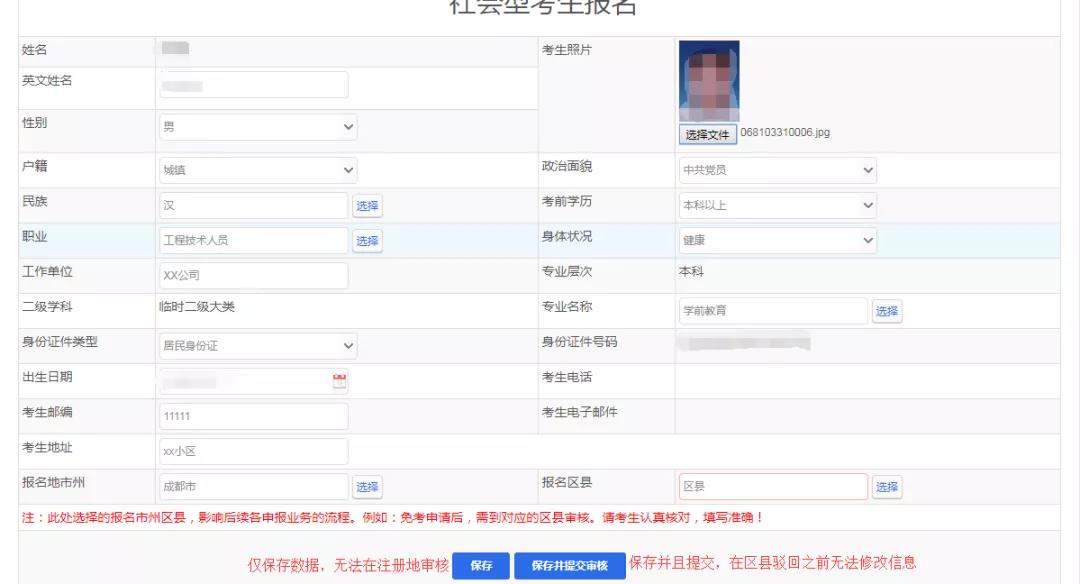Click the 保存 save button
1080x584 pixels.
(x=481, y=565)
